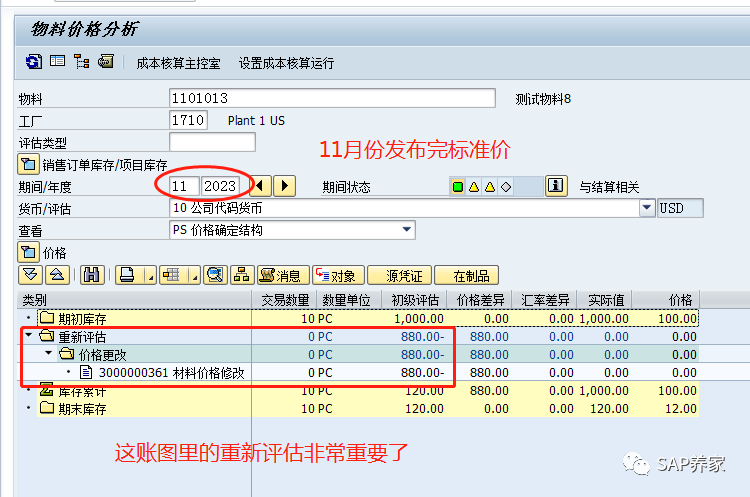Click expand all nodes icon
The image size is (750, 497).
pyautogui.click(x=30, y=275)
